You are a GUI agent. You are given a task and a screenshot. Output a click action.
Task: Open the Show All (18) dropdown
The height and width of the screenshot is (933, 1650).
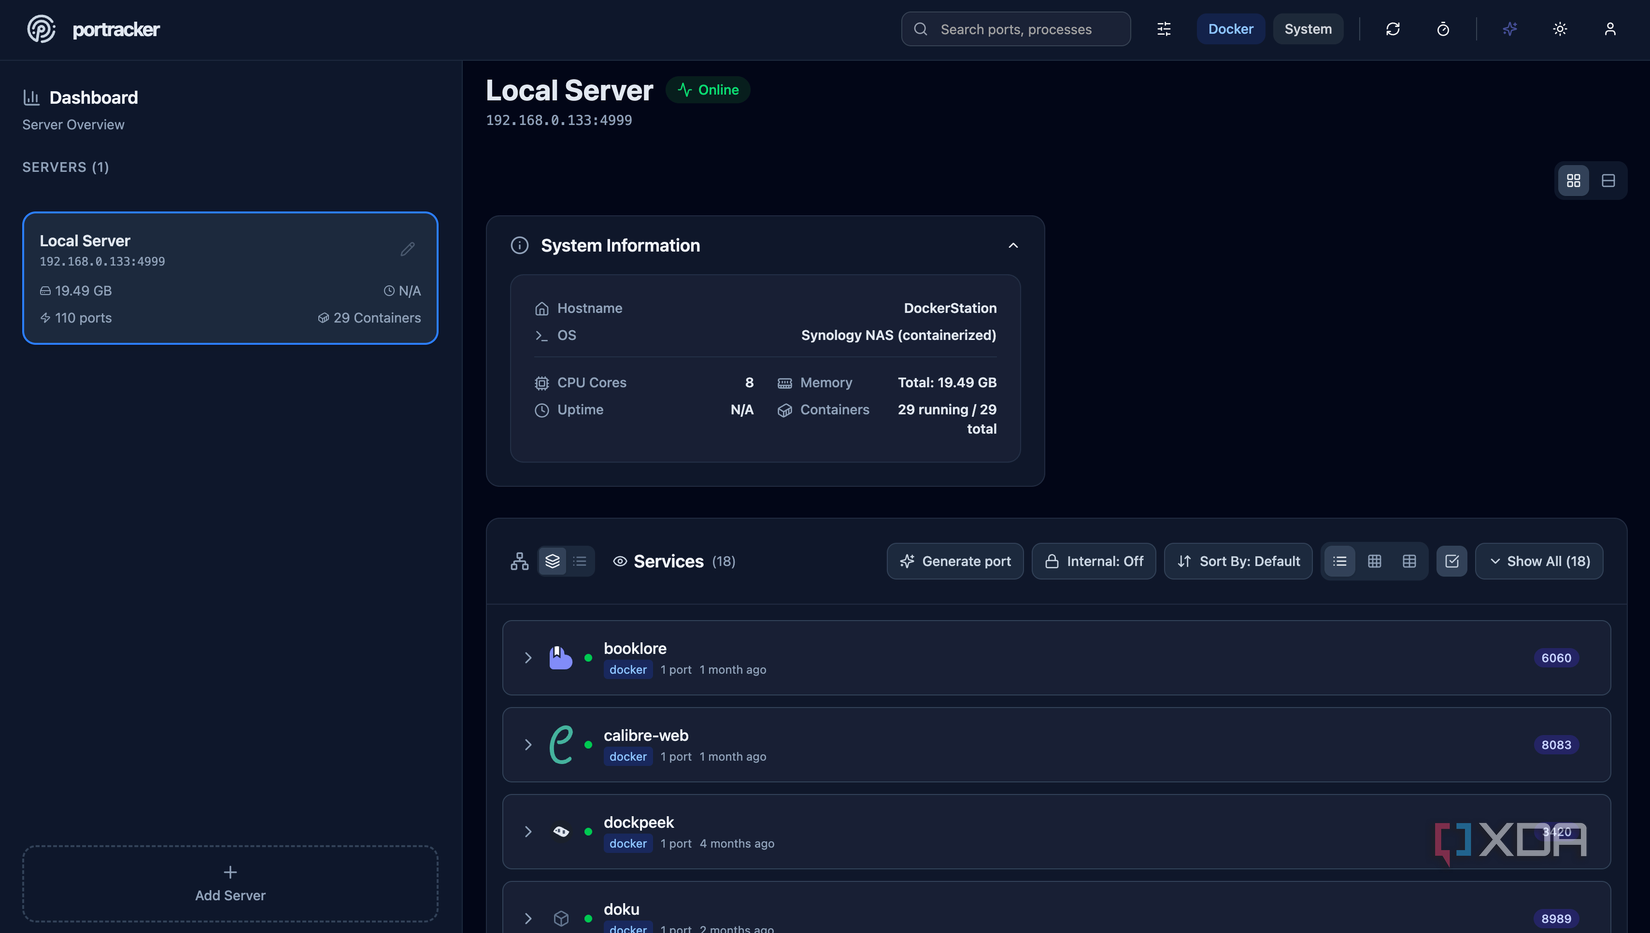(x=1539, y=562)
